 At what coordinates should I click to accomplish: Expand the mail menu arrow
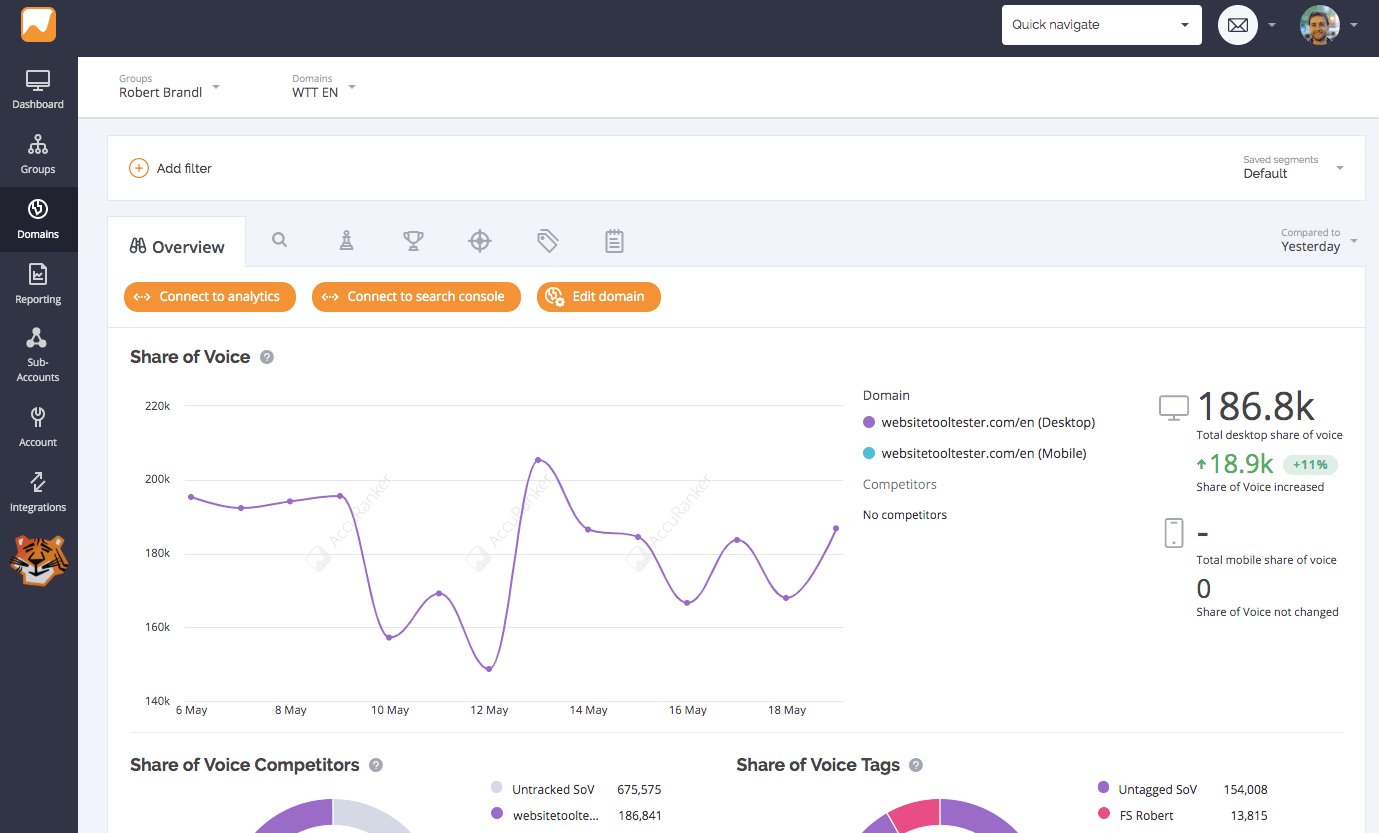pyautogui.click(x=1272, y=25)
